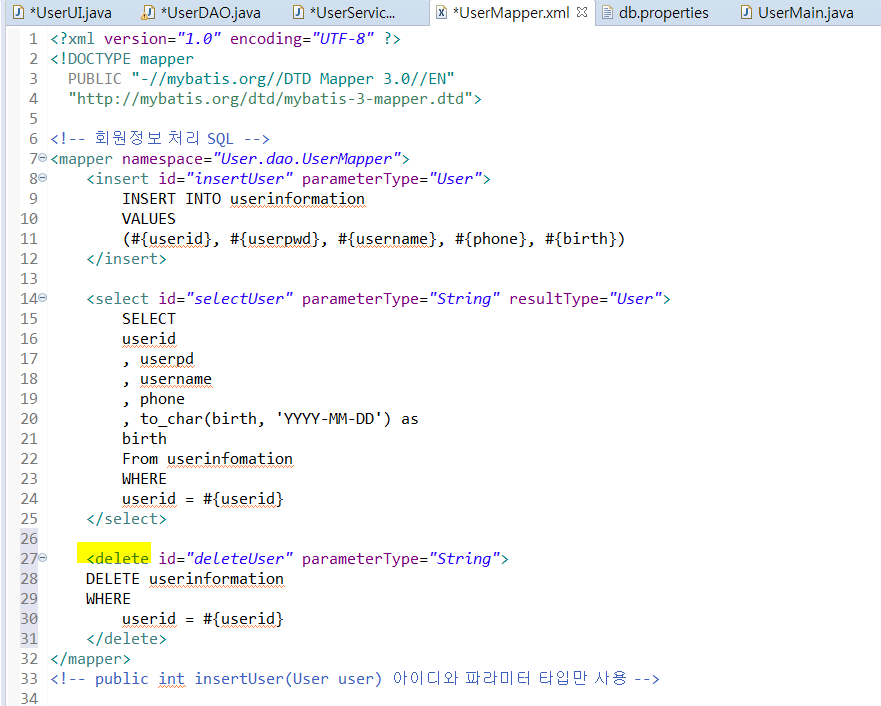This screenshot has width=881, height=706.
Task: Click the VALUES keyword on line 10
Action: (149, 219)
